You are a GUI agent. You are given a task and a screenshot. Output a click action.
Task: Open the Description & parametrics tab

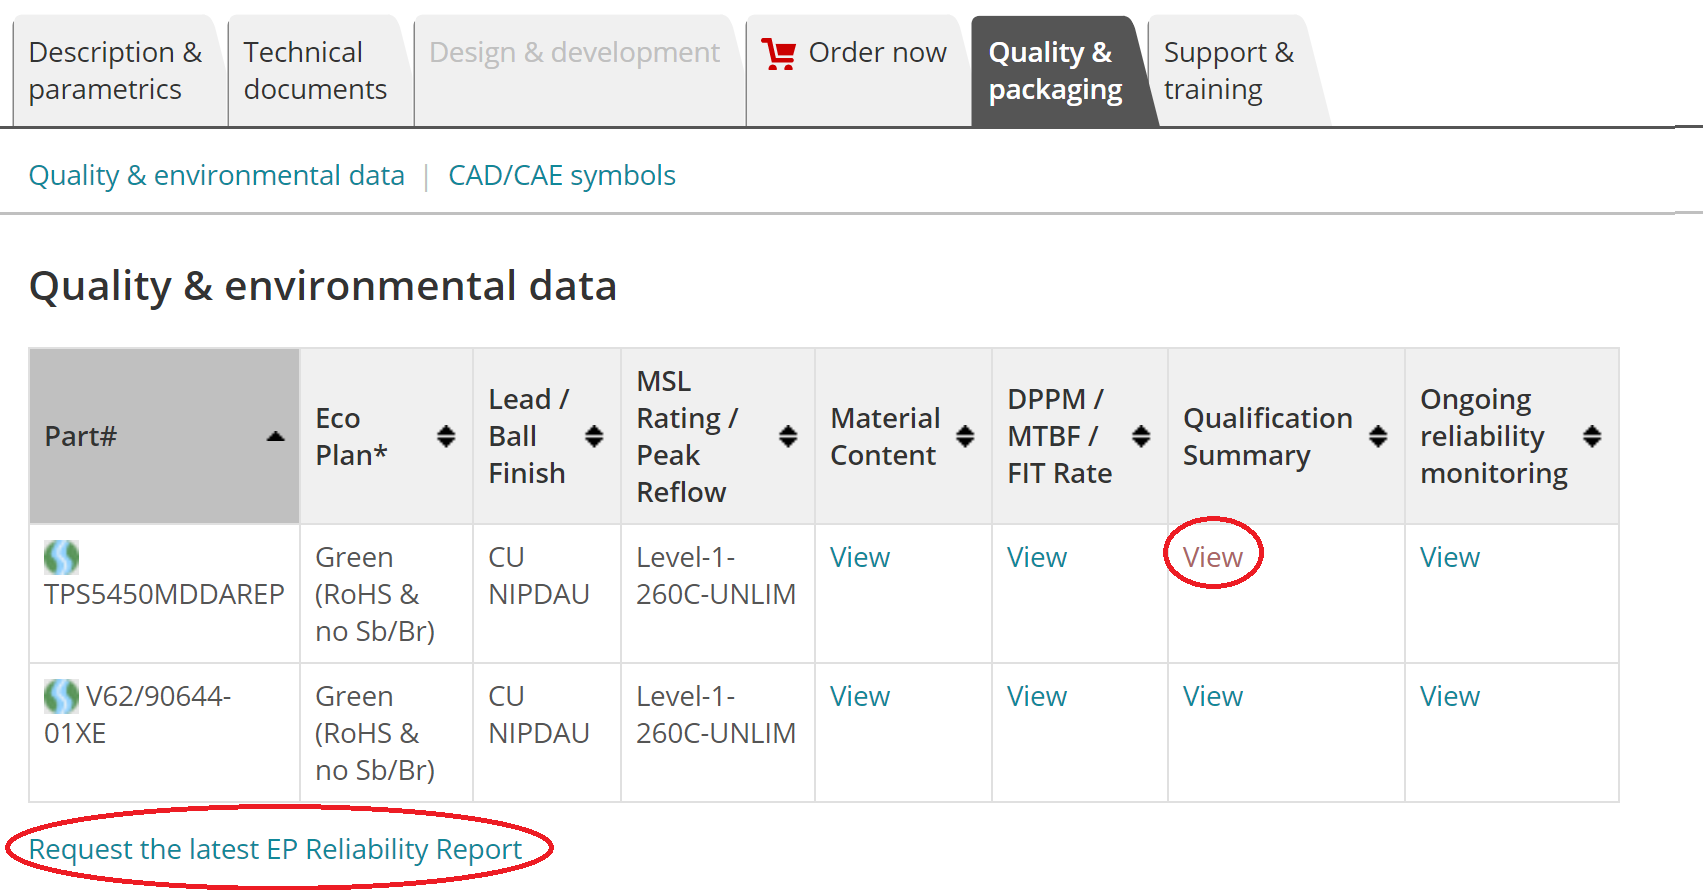click(x=115, y=71)
